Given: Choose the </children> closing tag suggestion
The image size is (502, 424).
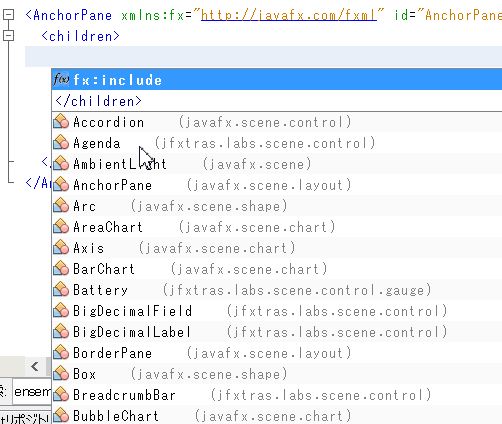Looking at the screenshot, I should [277, 101].
